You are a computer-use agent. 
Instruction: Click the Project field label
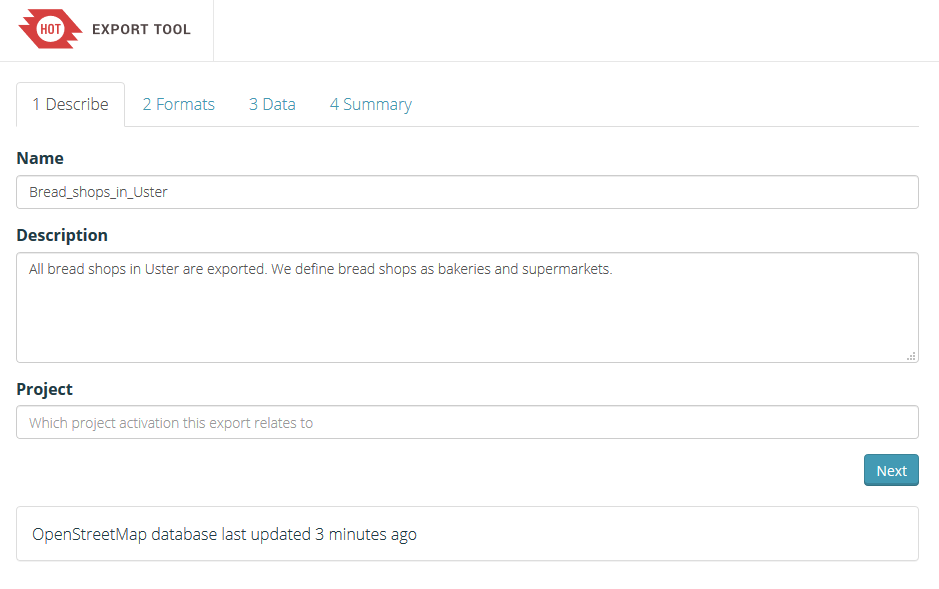coord(45,389)
